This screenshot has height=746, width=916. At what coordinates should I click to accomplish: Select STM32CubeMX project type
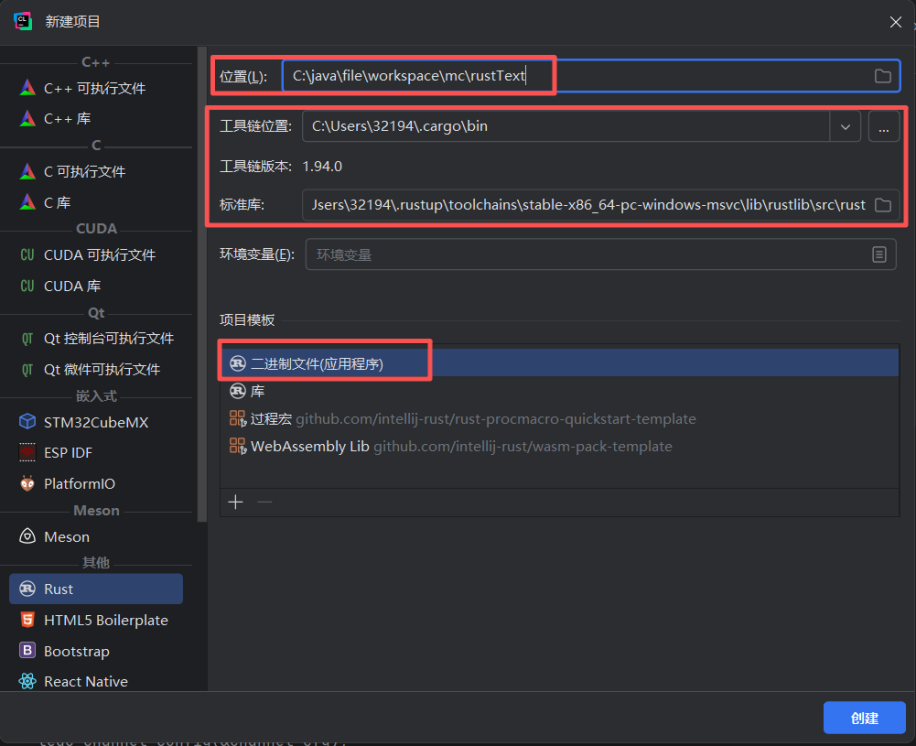pos(96,422)
